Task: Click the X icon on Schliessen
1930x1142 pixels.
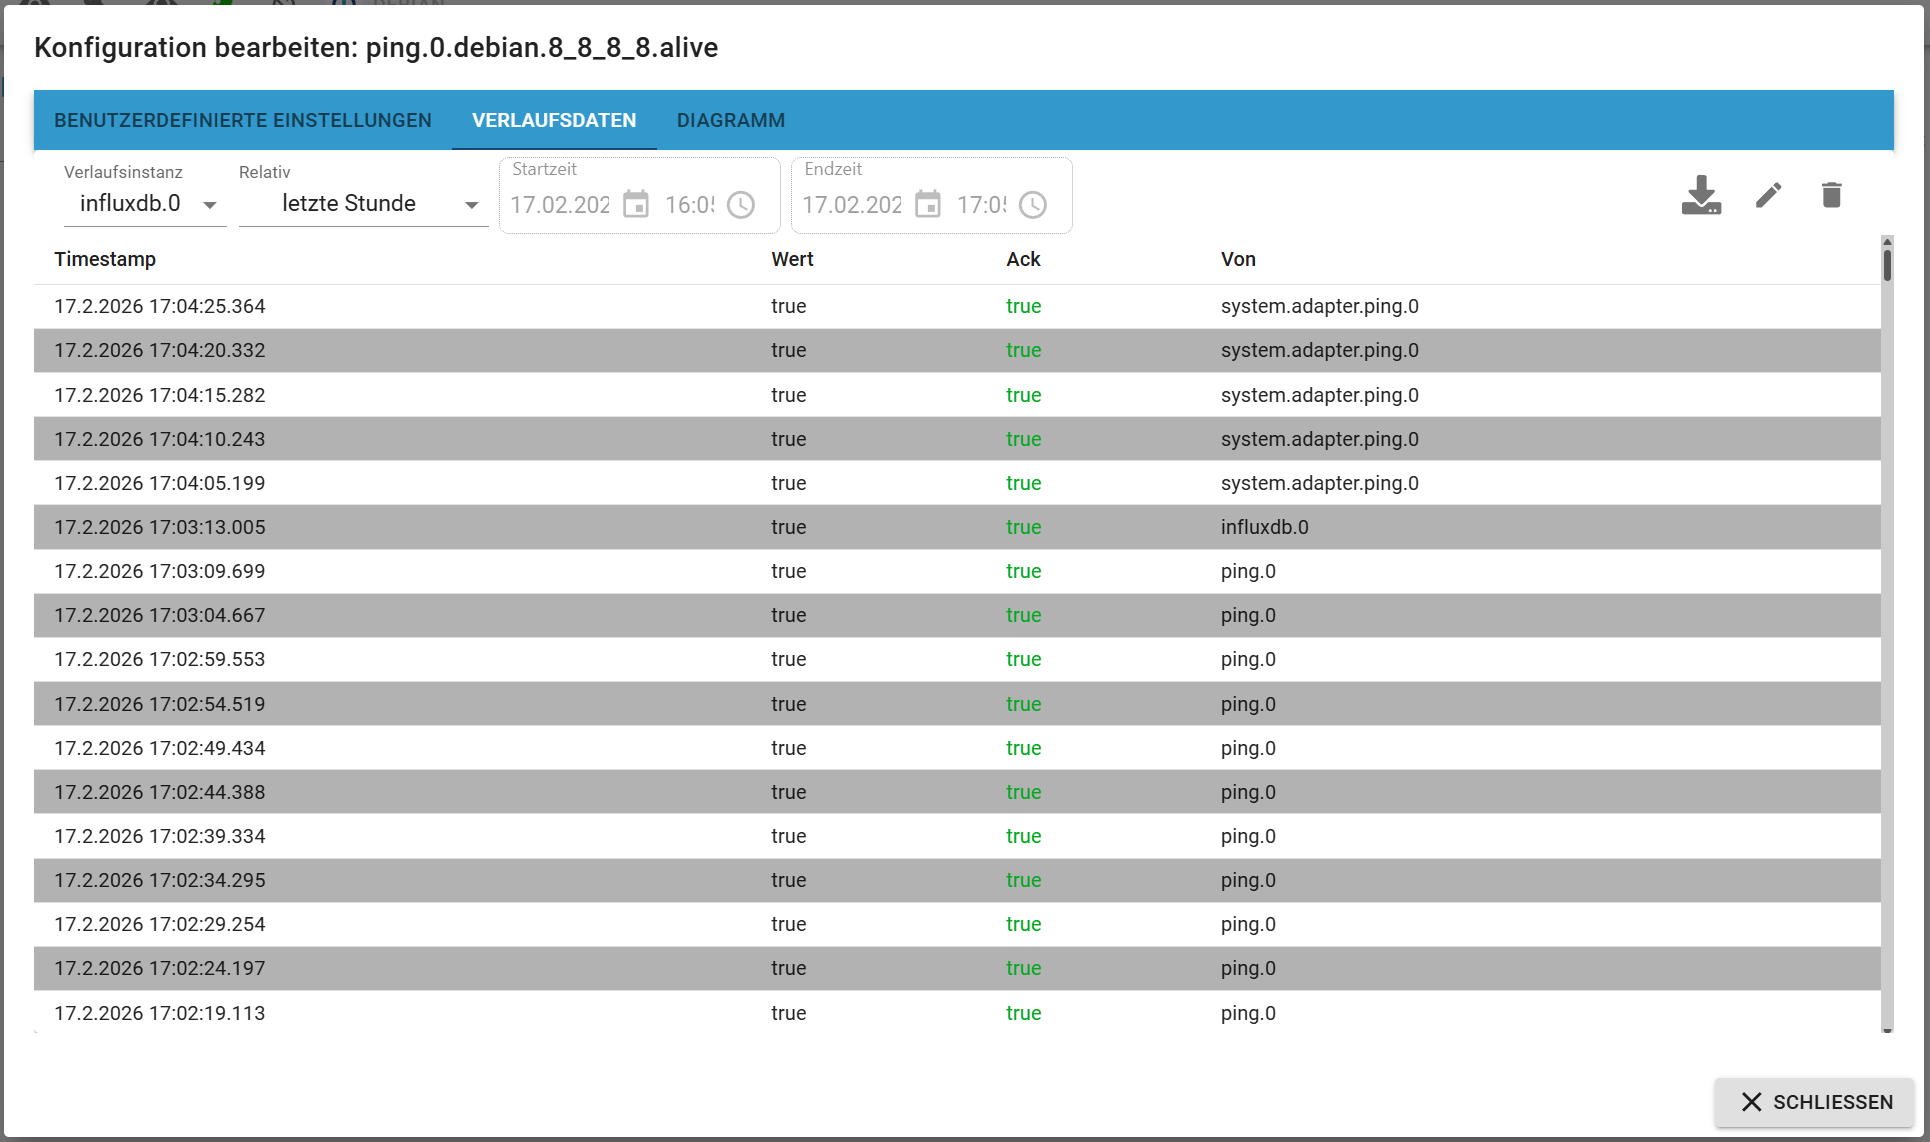Action: point(1751,1102)
